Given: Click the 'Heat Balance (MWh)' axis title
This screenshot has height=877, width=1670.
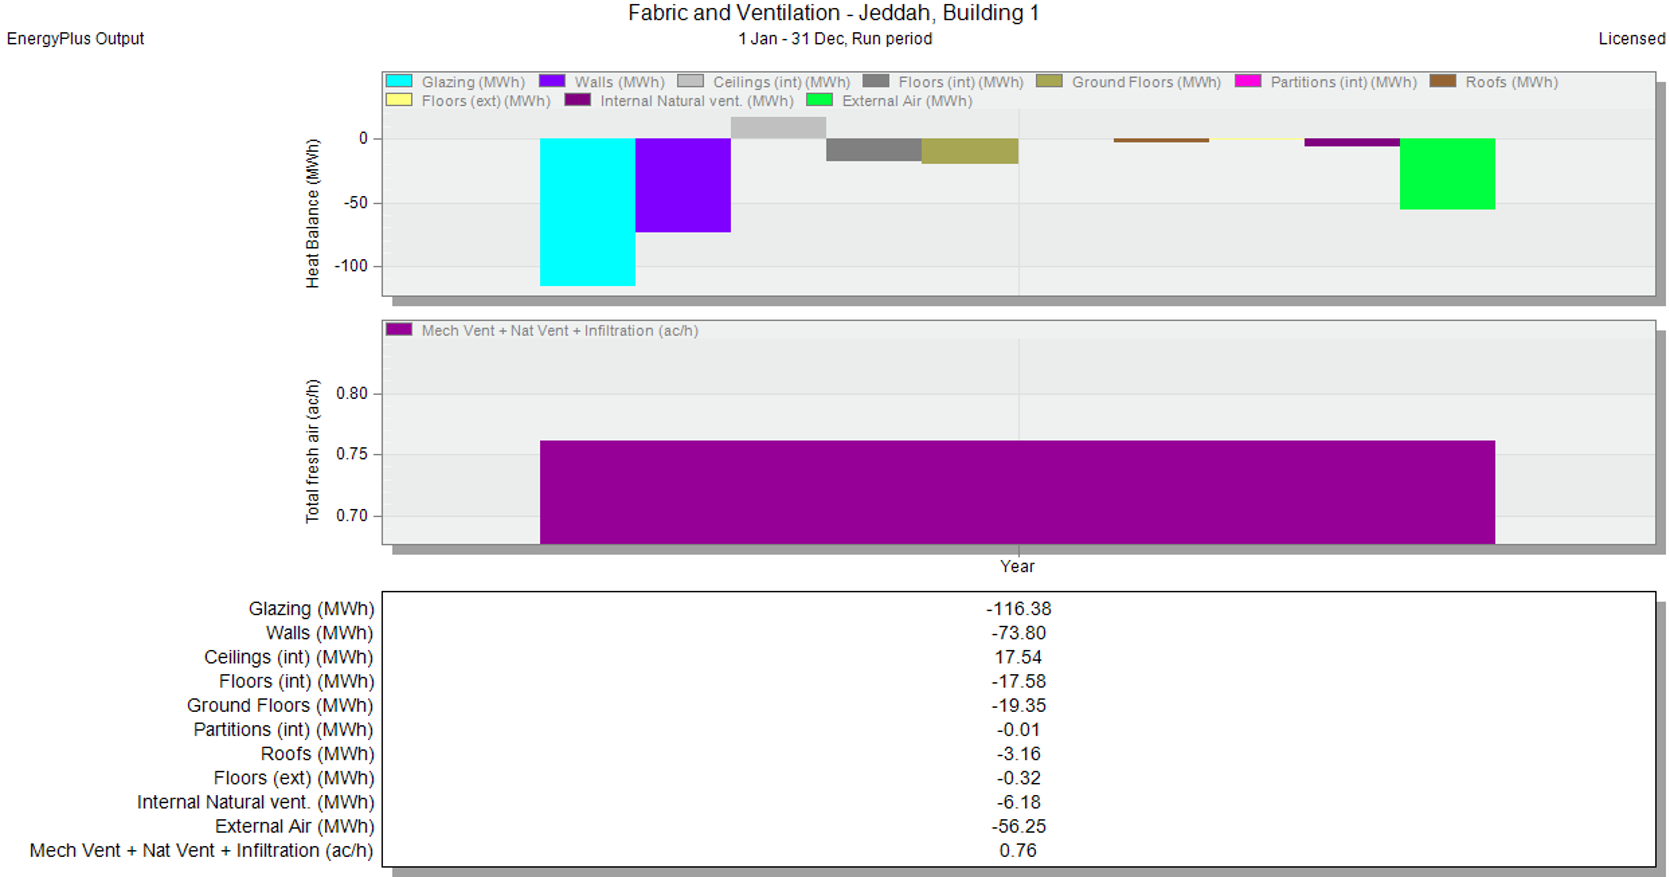Looking at the screenshot, I should (x=313, y=213).
